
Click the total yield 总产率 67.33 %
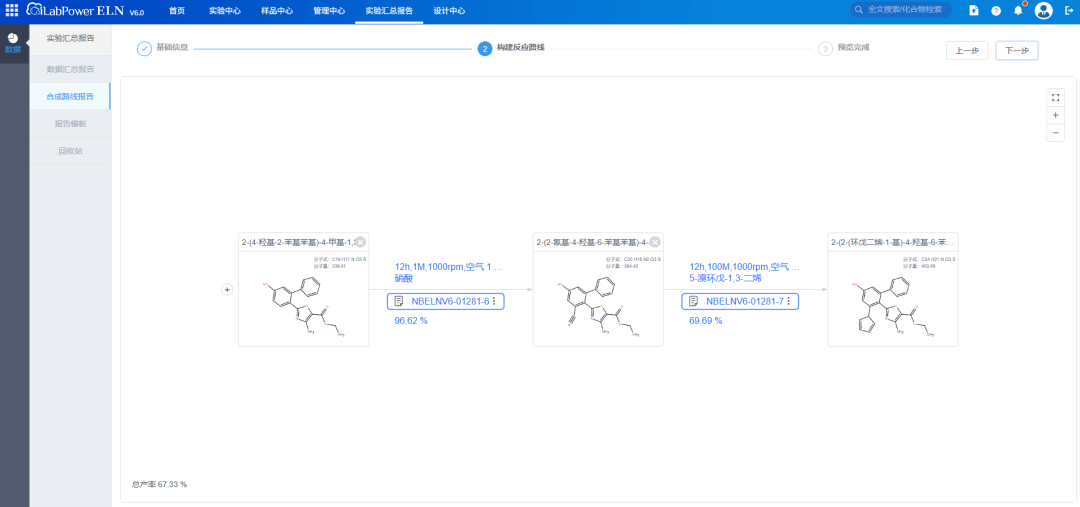(159, 484)
